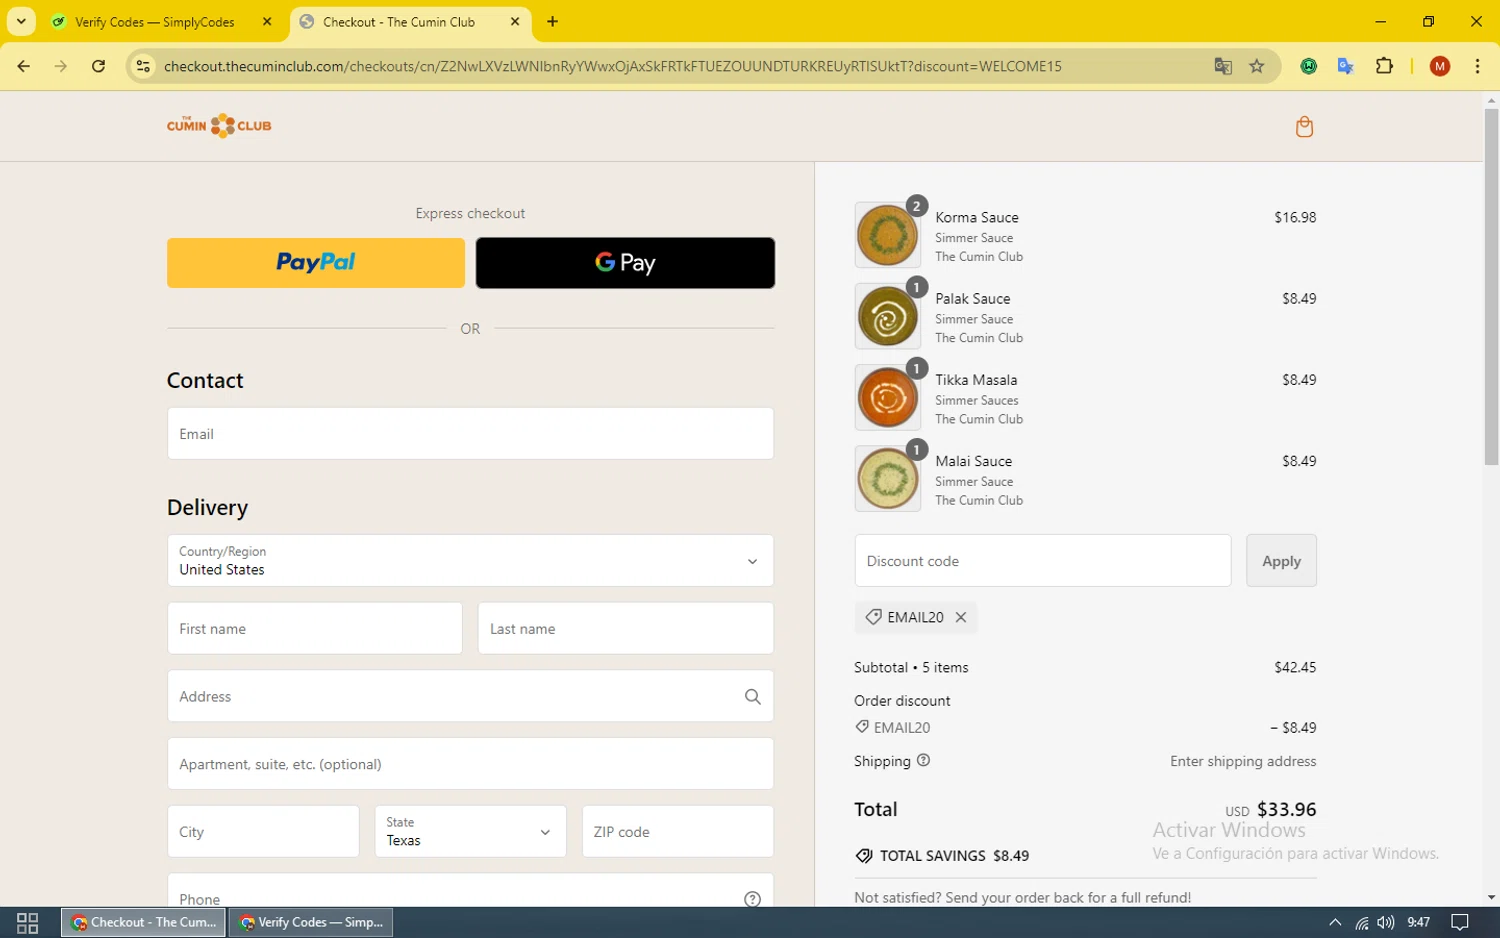Image resolution: width=1500 pixels, height=938 pixels.
Task: Open the tab search dropdown arrow
Action: point(20,21)
